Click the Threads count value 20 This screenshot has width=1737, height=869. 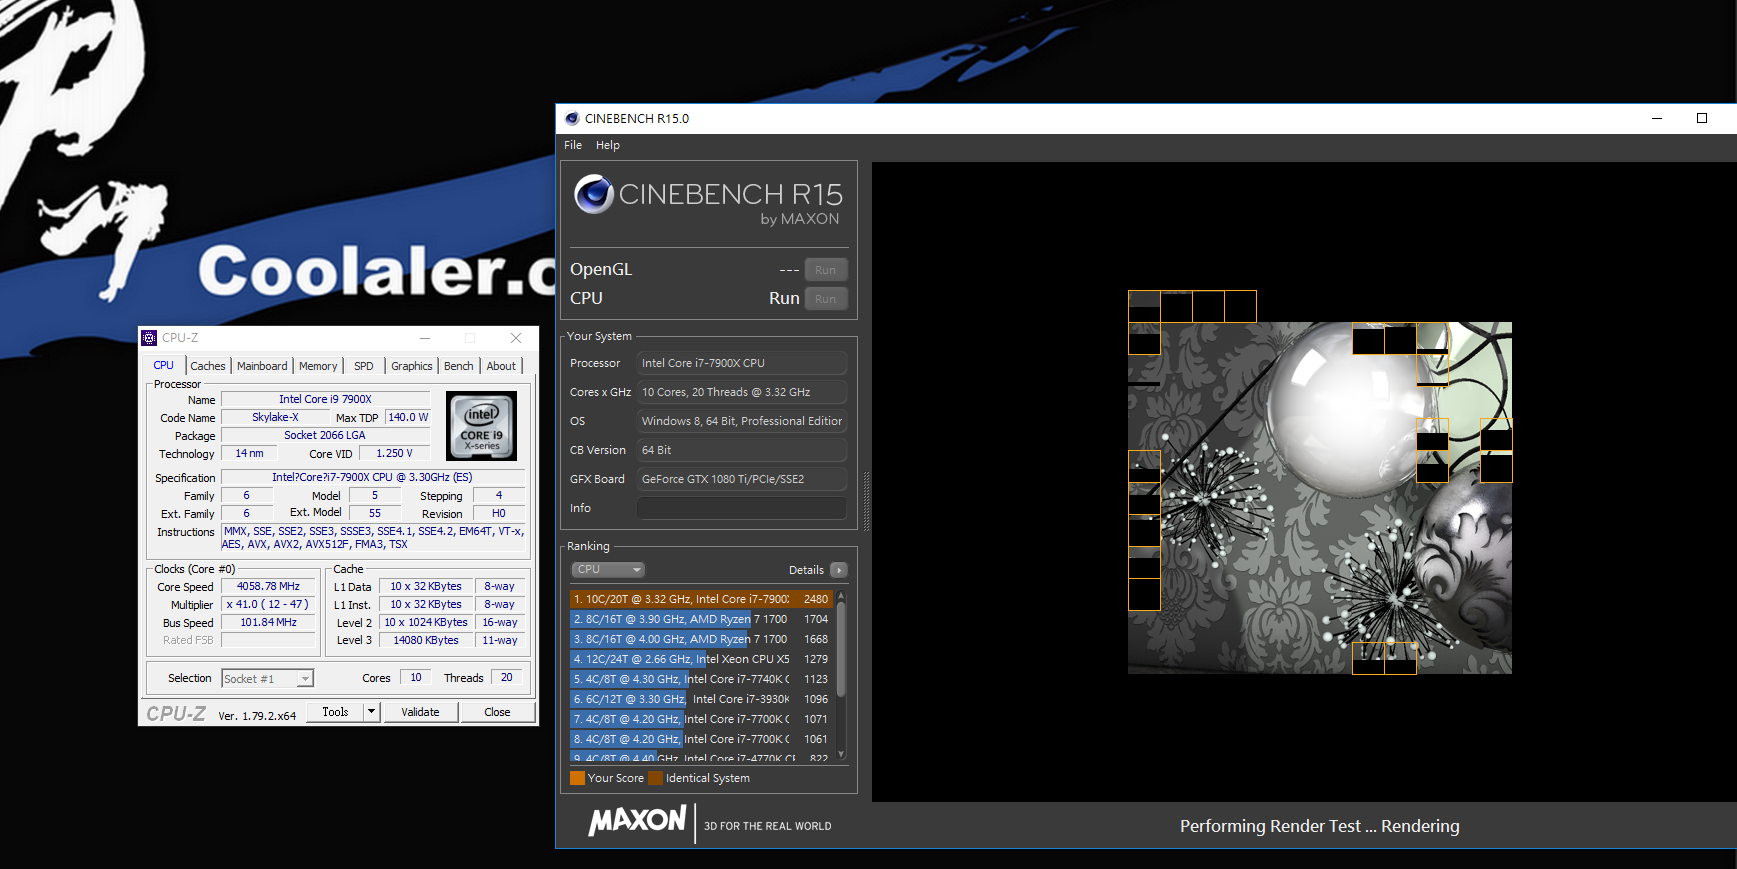point(507,677)
